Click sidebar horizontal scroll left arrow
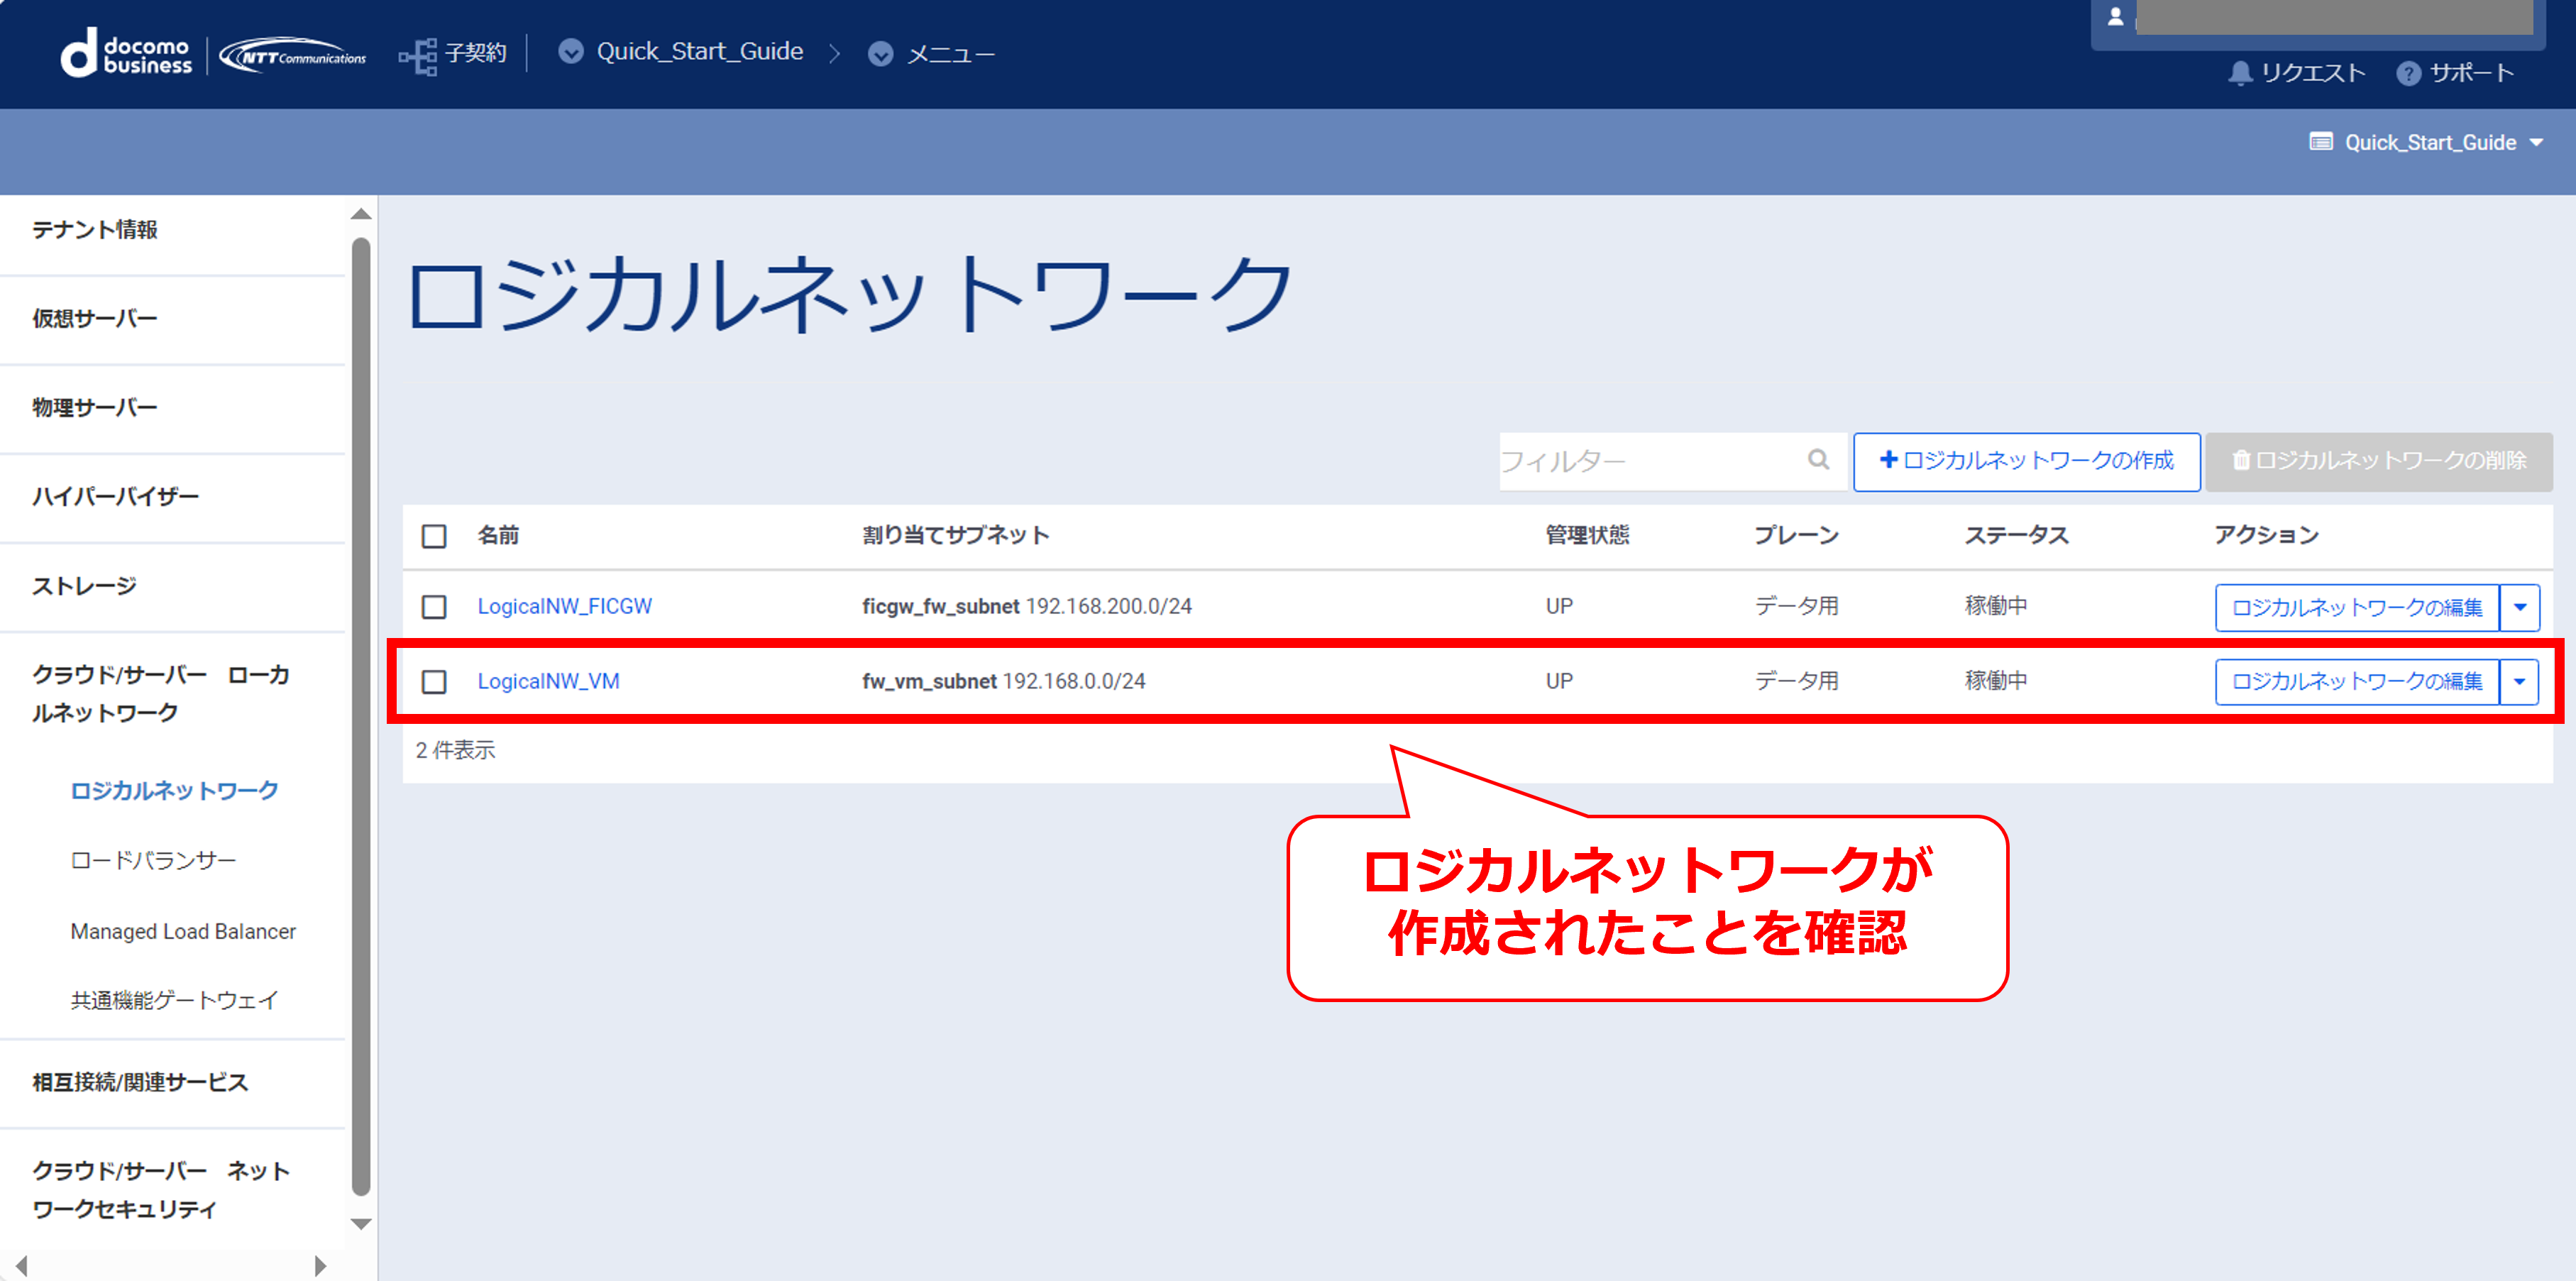This screenshot has width=2576, height=1281. click(x=21, y=1266)
